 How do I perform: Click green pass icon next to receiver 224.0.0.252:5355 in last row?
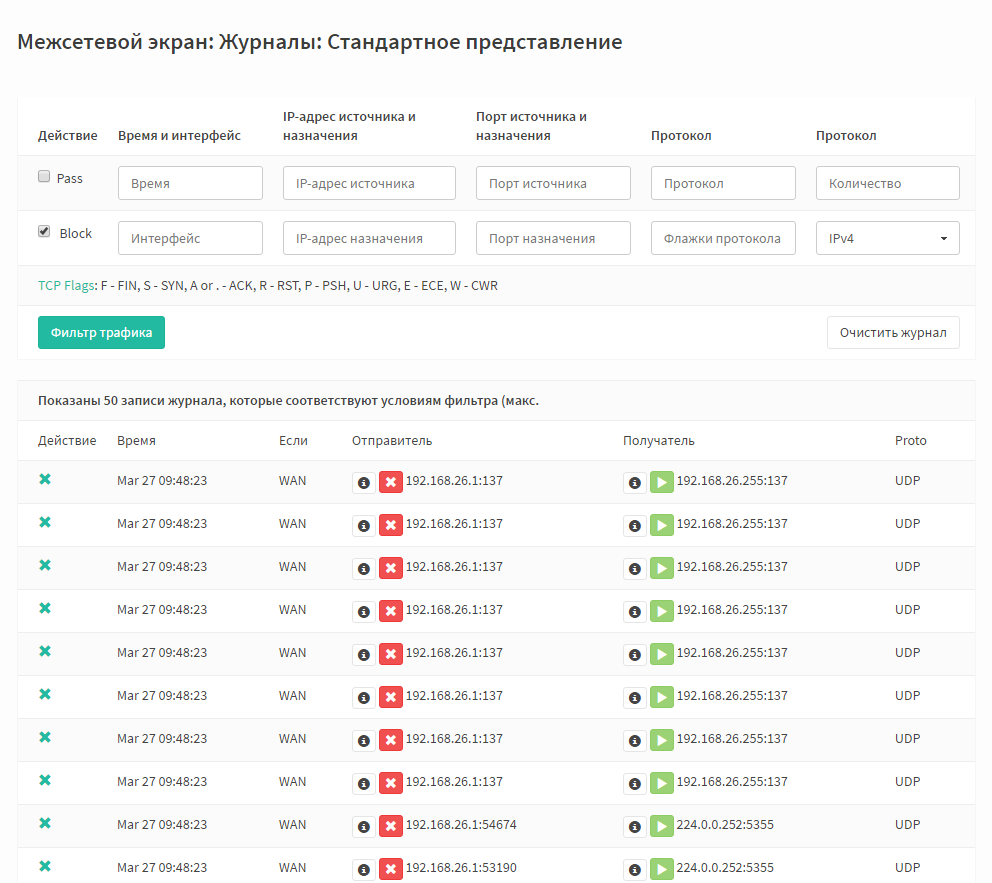click(662, 870)
